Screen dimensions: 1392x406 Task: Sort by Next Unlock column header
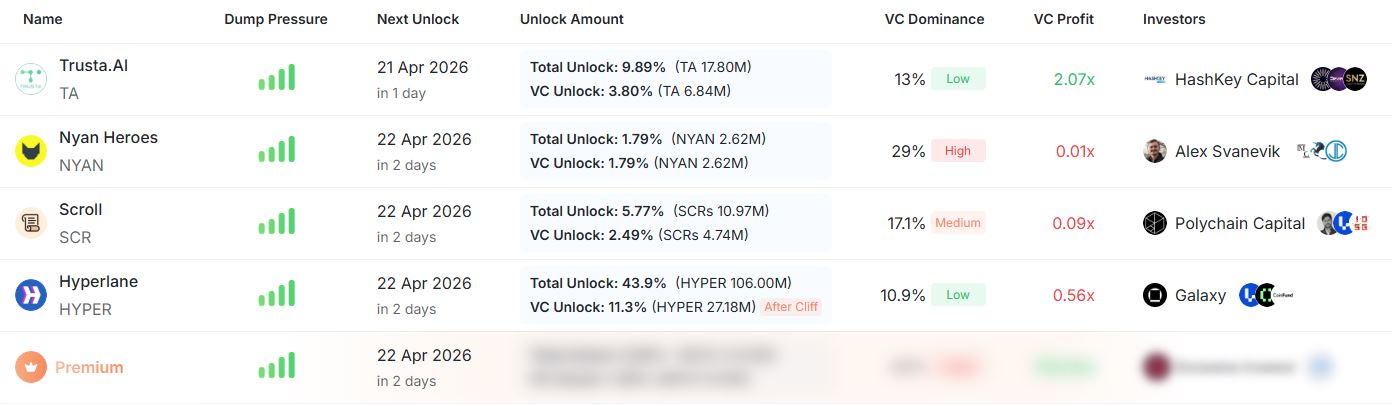pyautogui.click(x=418, y=19)
